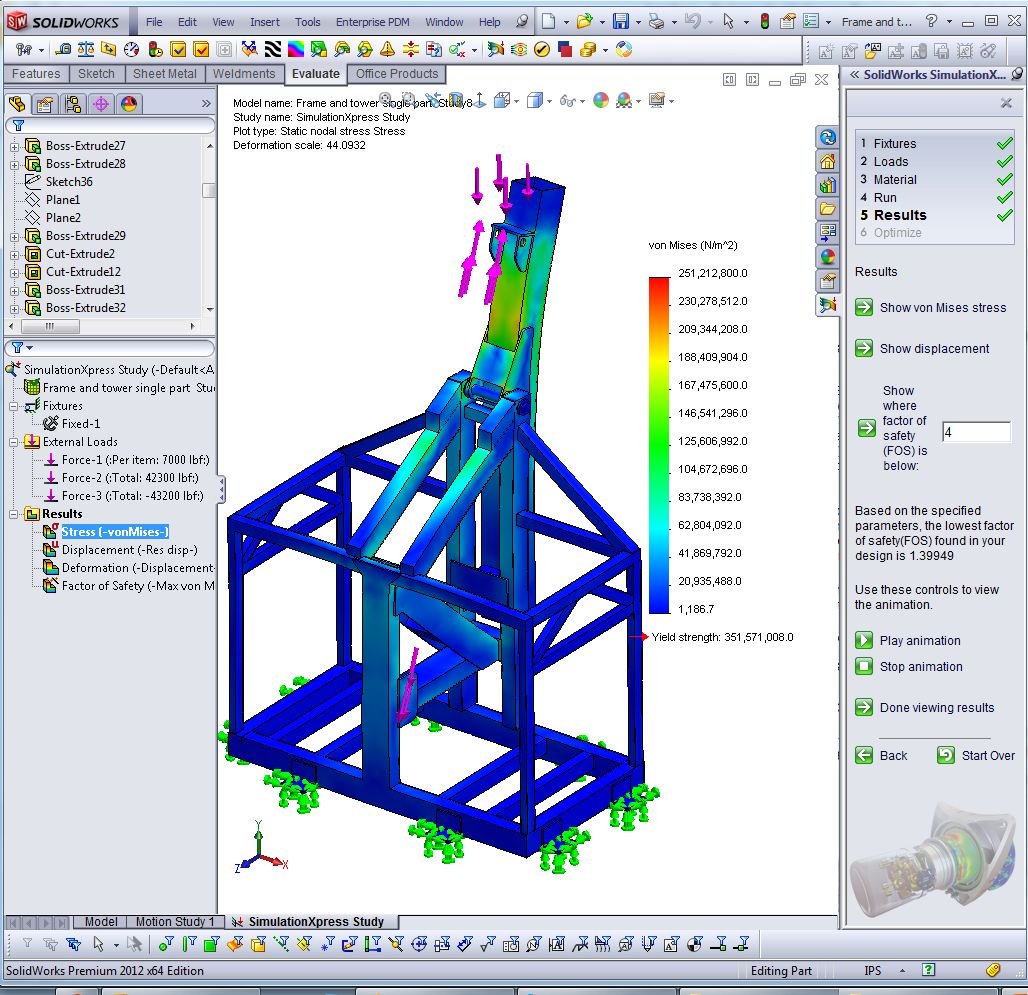Screen dimensions: 1028x995
Task: Open DimXpertManager crosshair tab icon
Action: (101, 104)
